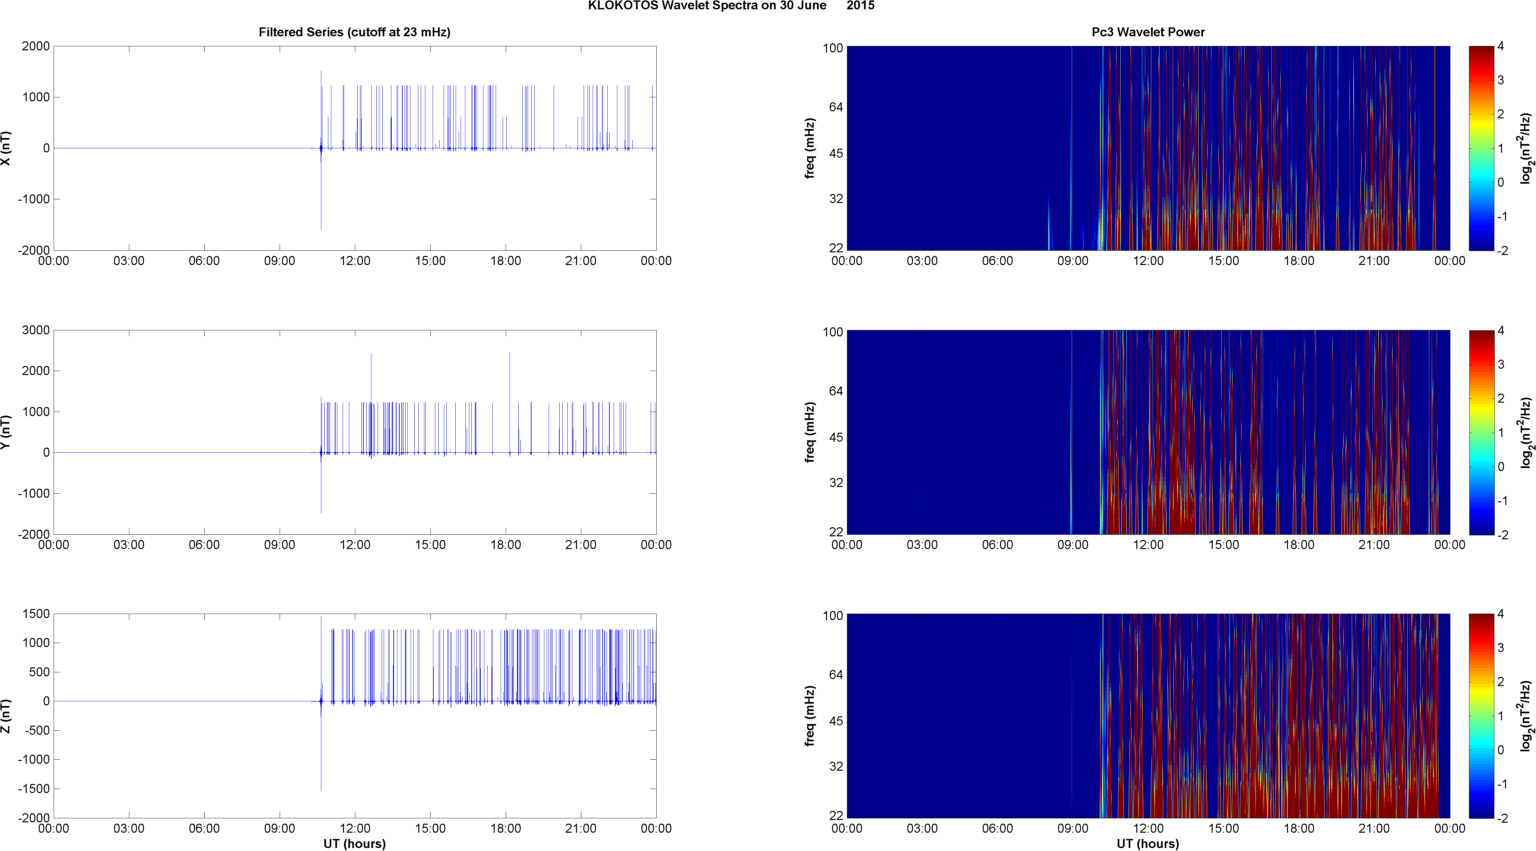Select the 'Filtered Series (cutoff at 23 mHz)' heading
The width and height of the screenshot is (1536, 851).
click(x=355, y=32)
